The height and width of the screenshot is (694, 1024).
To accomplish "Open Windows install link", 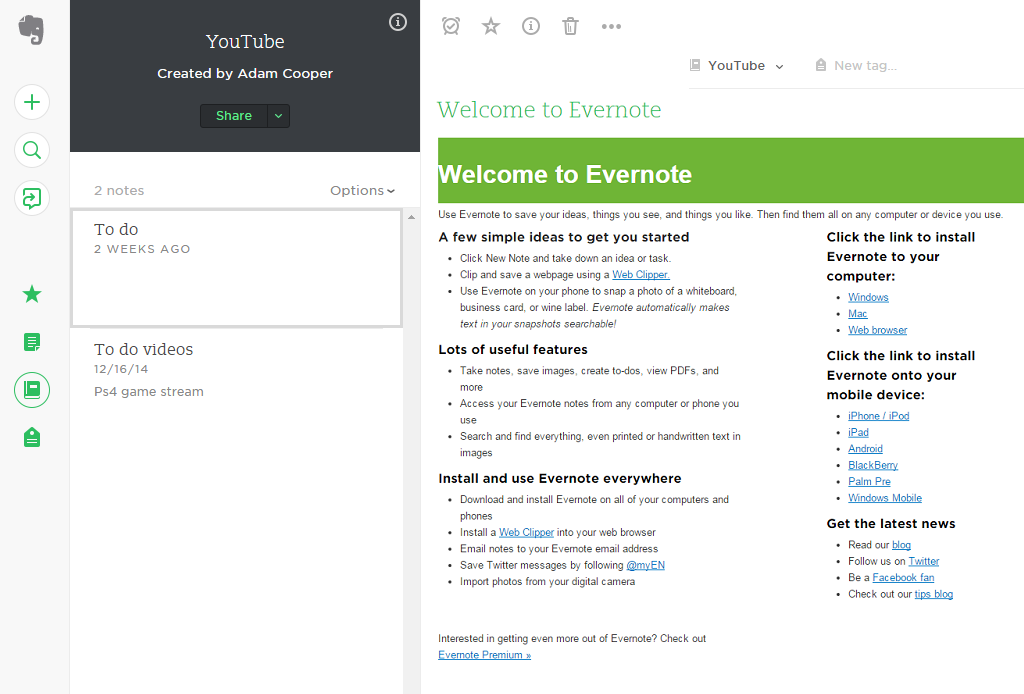I will (x=868, y=297).
